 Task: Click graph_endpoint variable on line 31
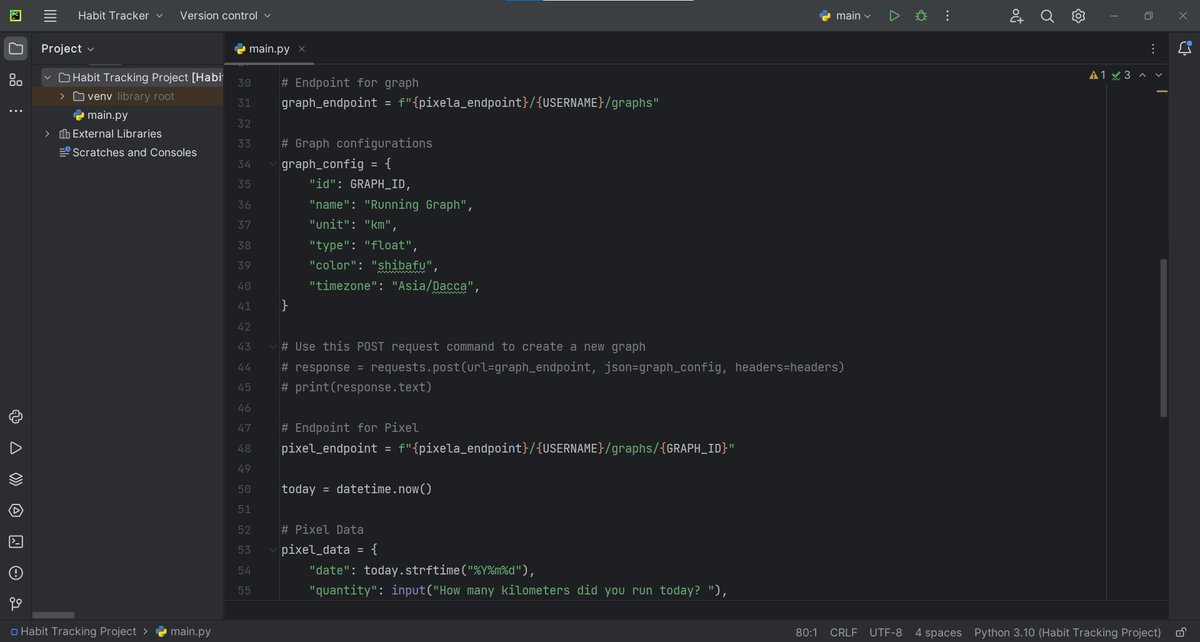click(x=329, y=103)
